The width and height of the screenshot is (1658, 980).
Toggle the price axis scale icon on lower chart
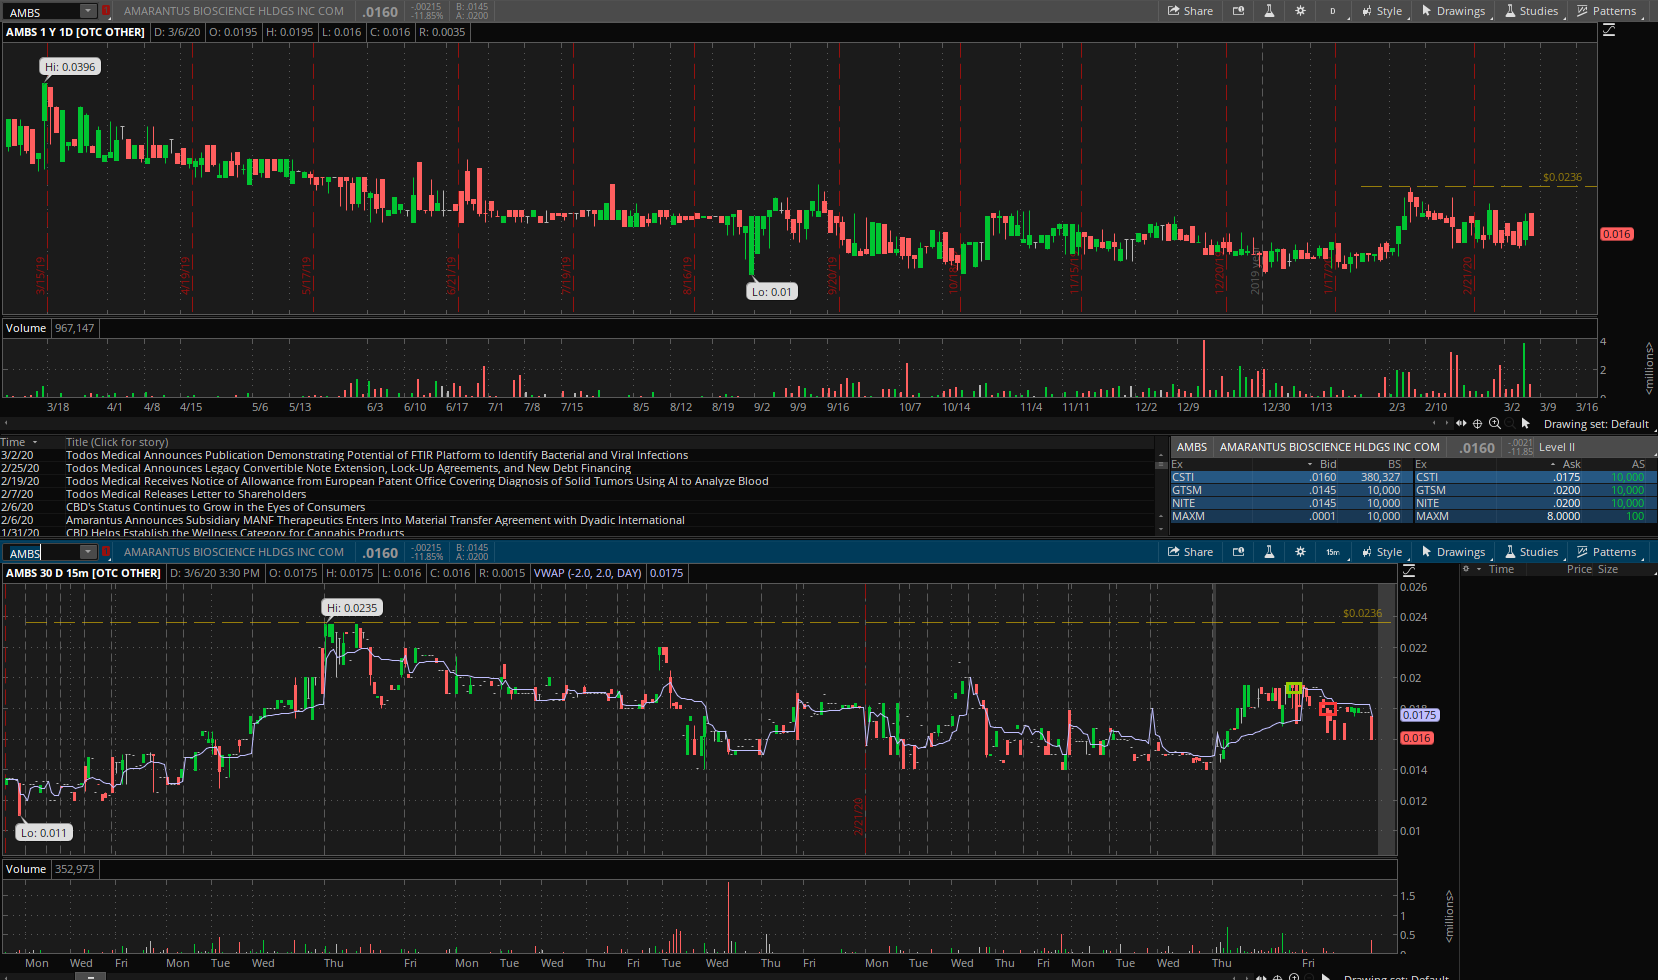tap(1409, 571)
